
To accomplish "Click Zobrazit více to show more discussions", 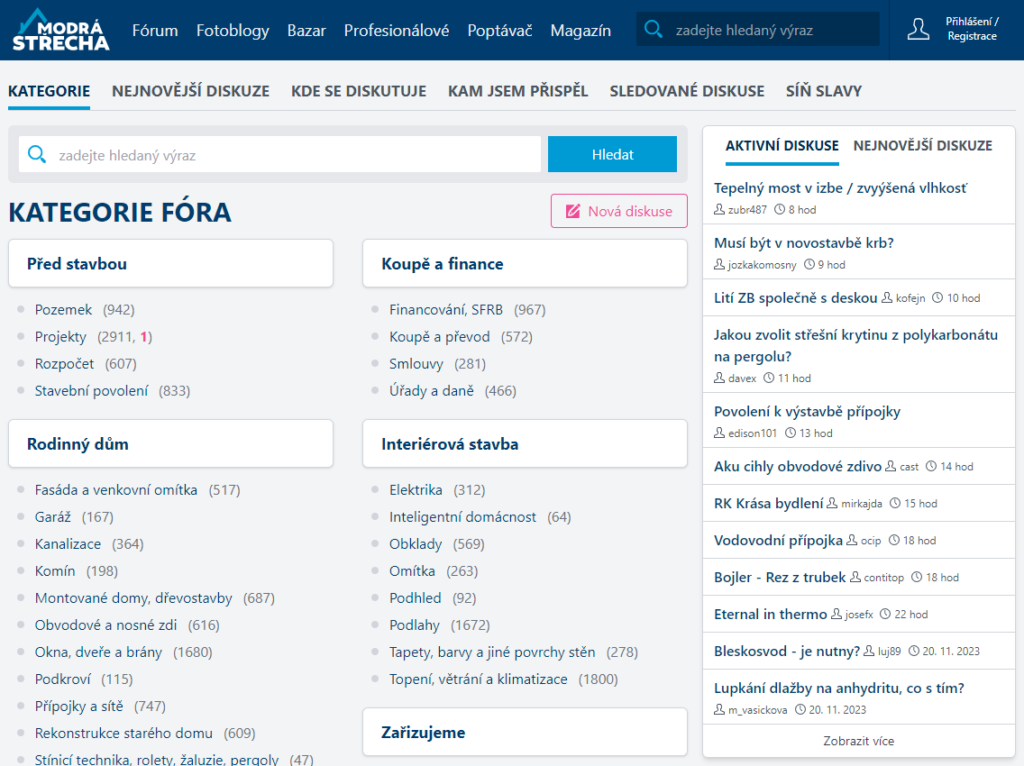I will 858,741.
